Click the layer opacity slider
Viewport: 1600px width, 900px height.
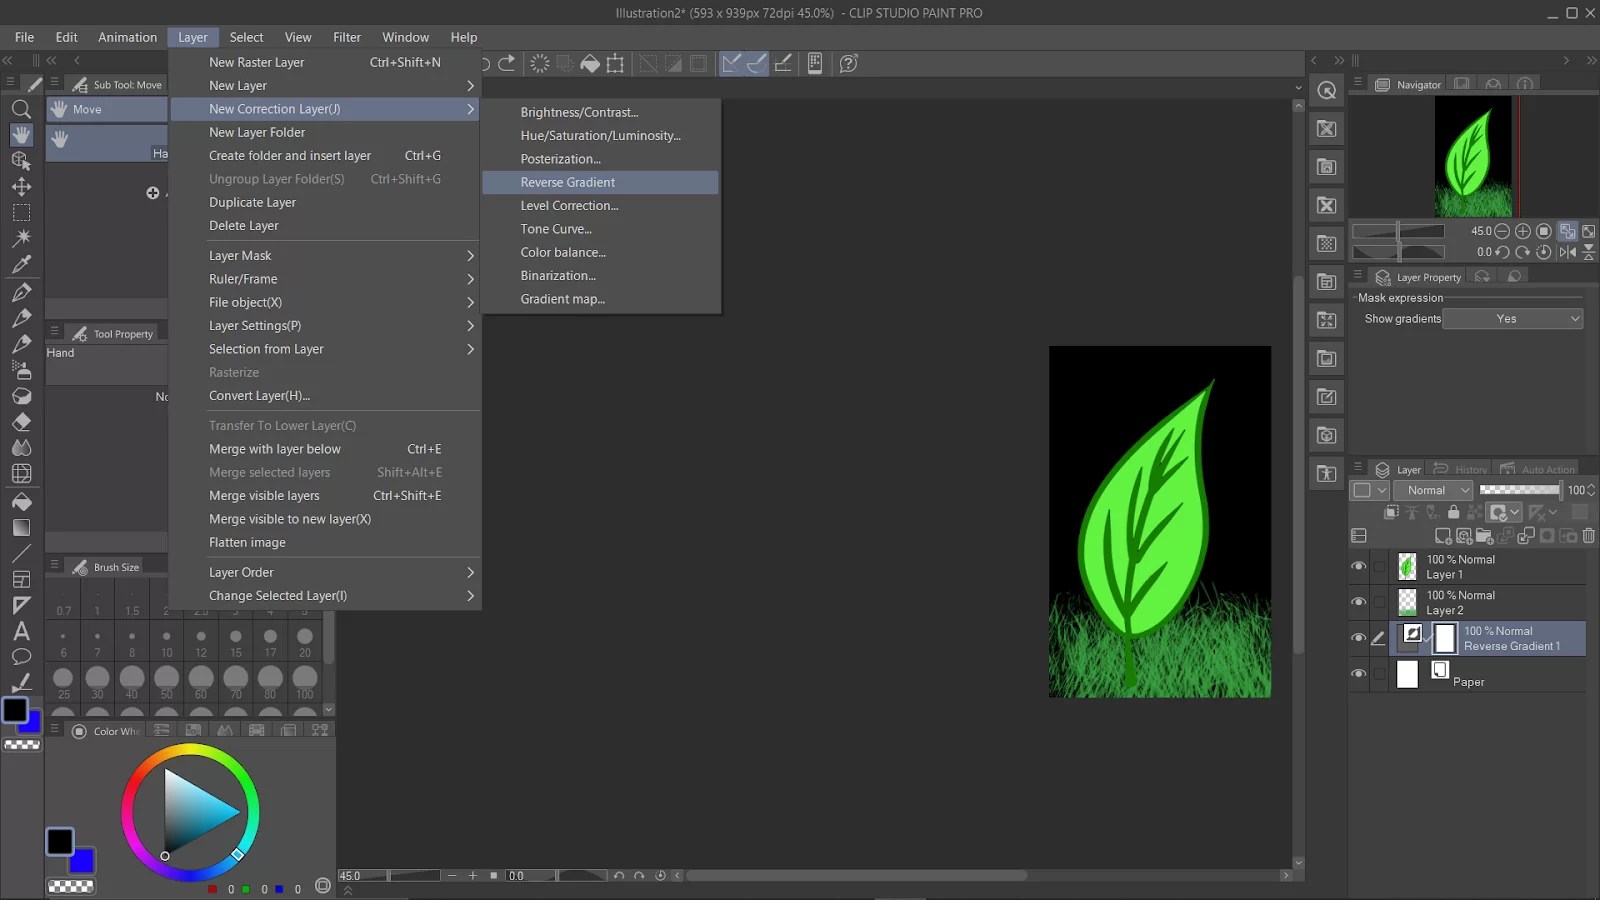point(1519,490)
